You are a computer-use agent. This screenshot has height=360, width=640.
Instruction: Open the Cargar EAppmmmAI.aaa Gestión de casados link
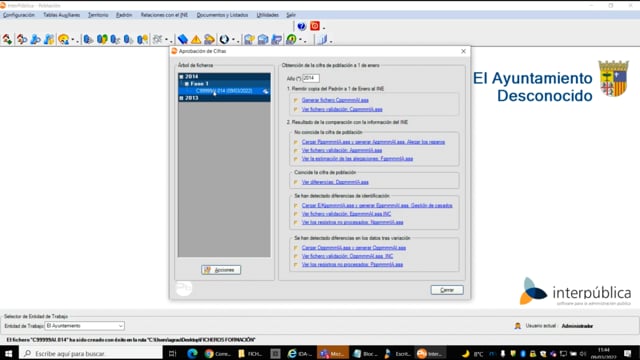(377, 206)
